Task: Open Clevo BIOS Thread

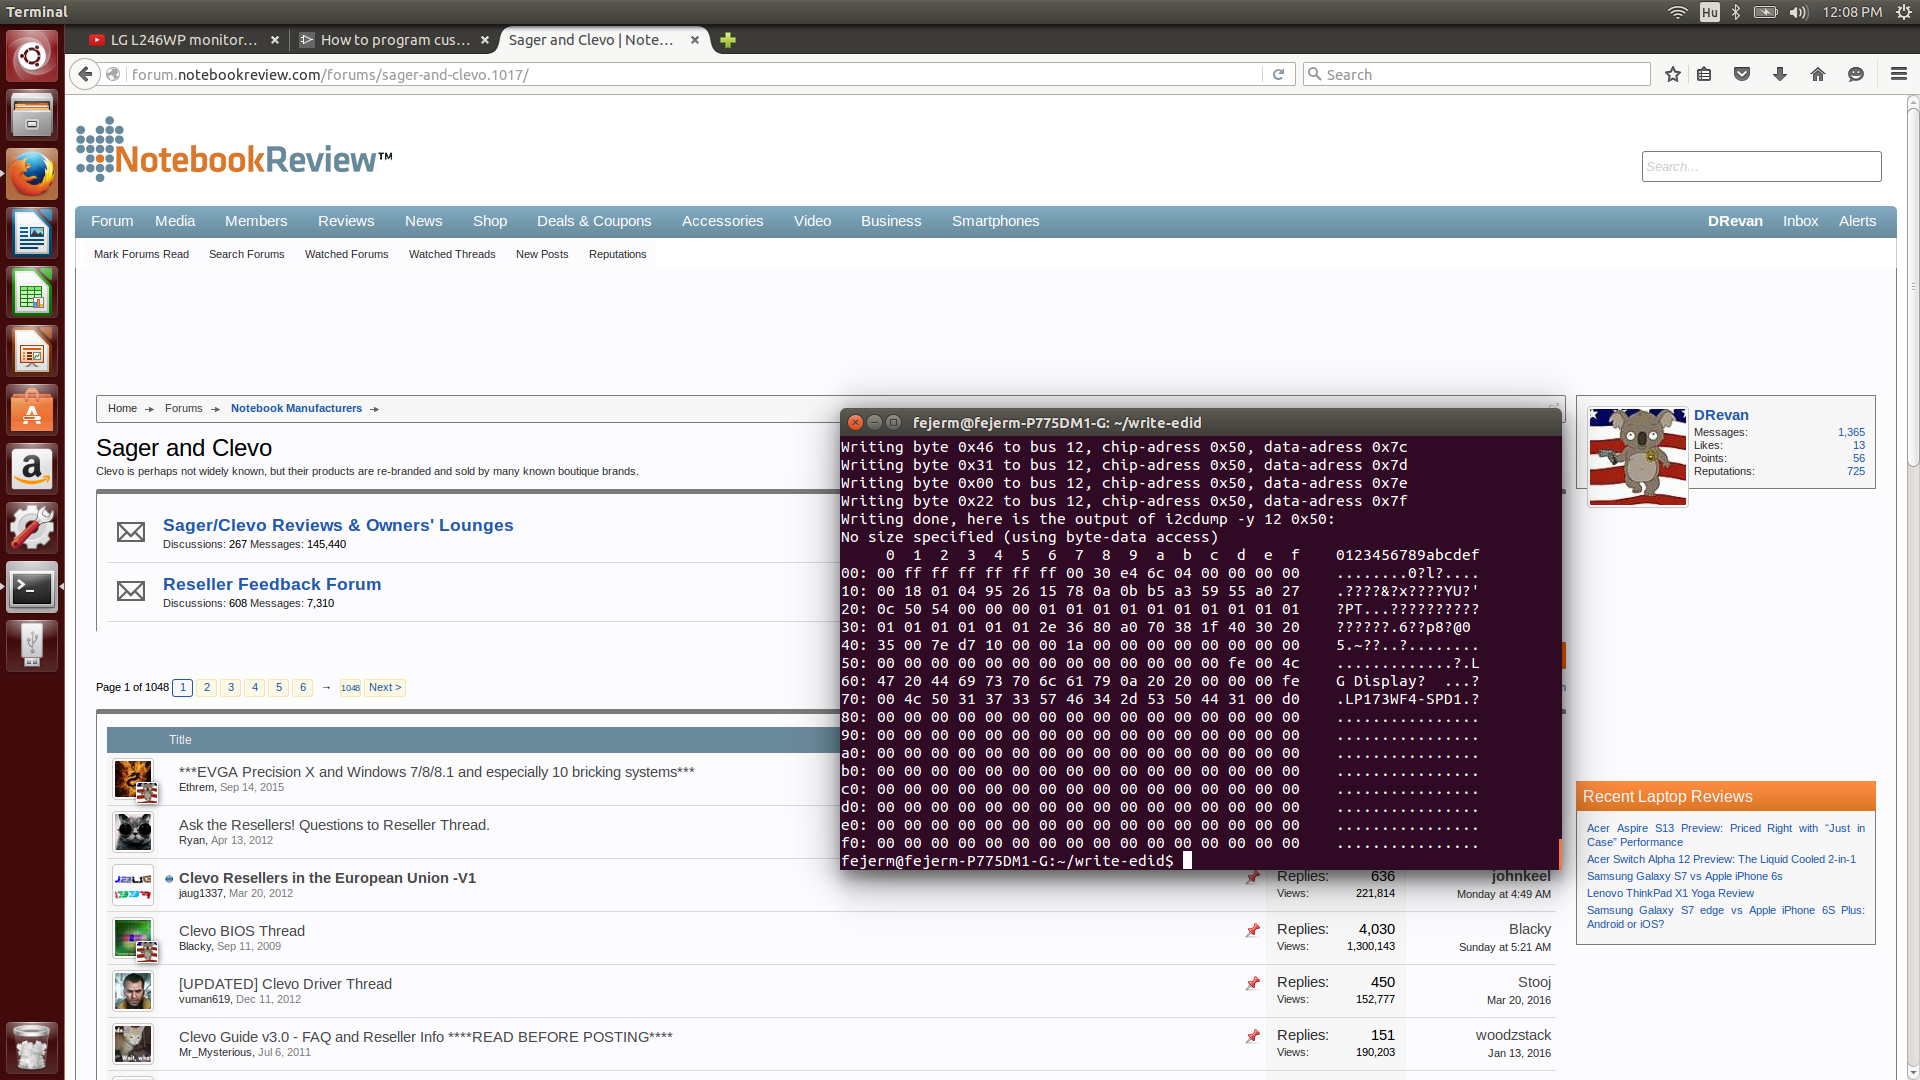Action: point(242,930)
